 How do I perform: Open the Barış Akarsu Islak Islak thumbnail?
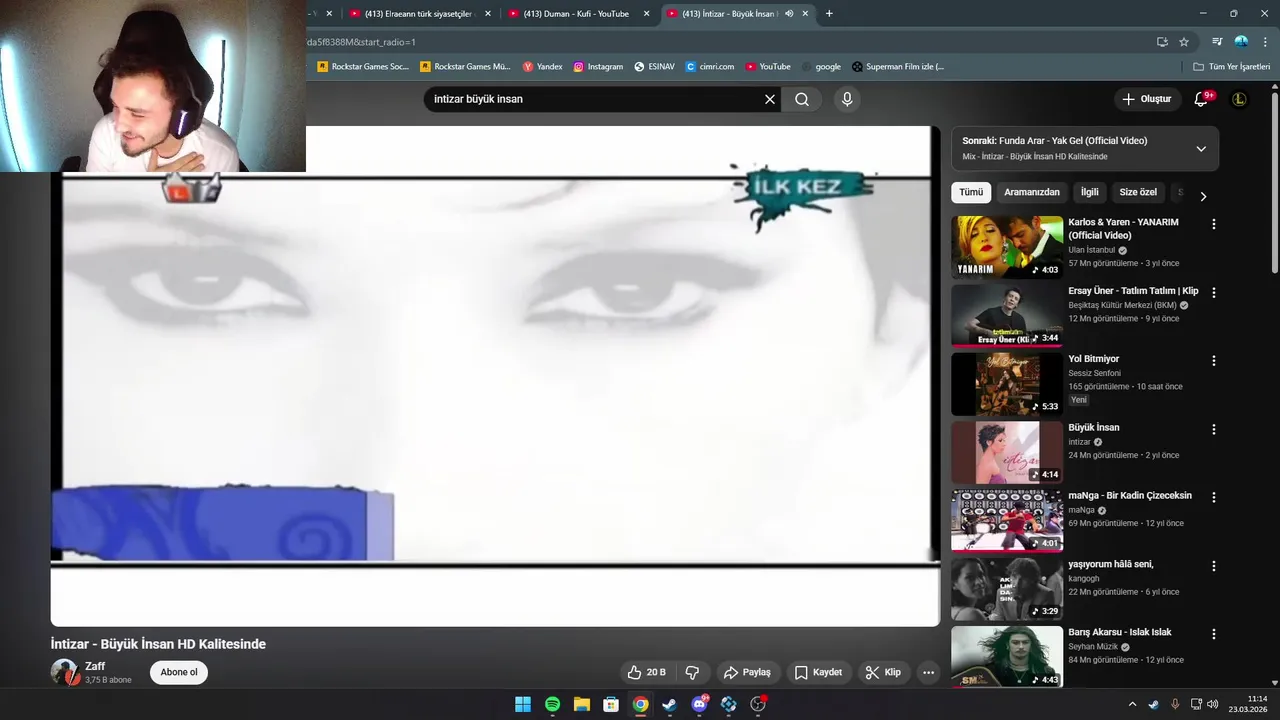[x=1007, y=657]
